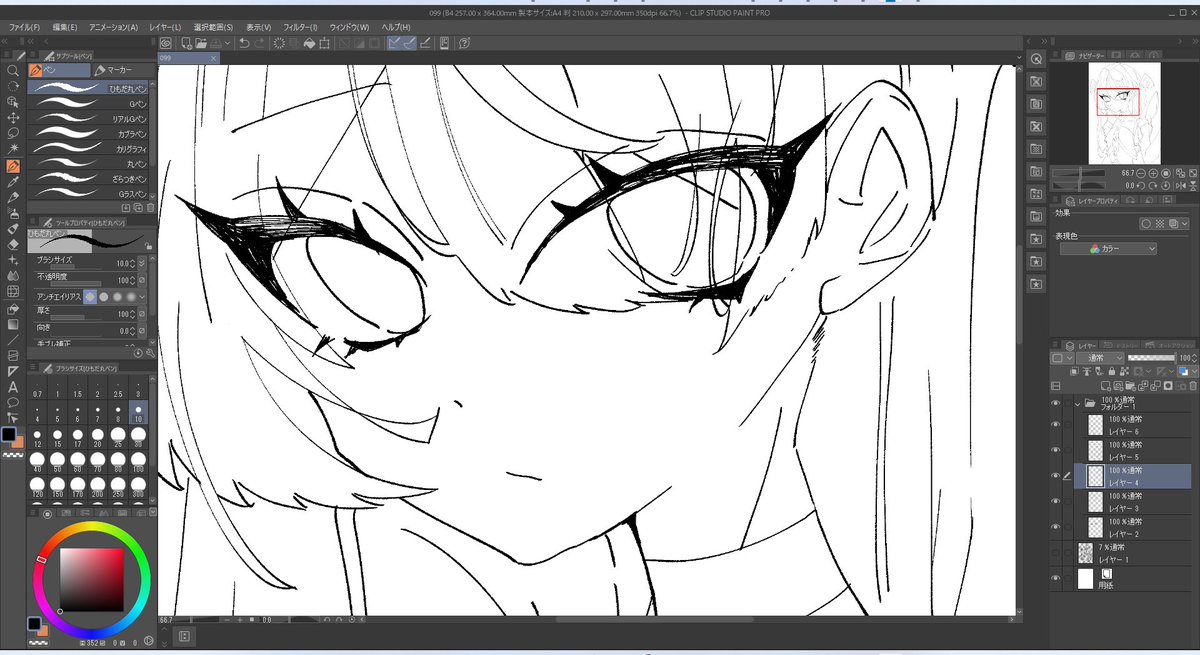Select the レイヤー 3 layer thumbnail
The image size is (1200, 655).
tap(1095, 501)
